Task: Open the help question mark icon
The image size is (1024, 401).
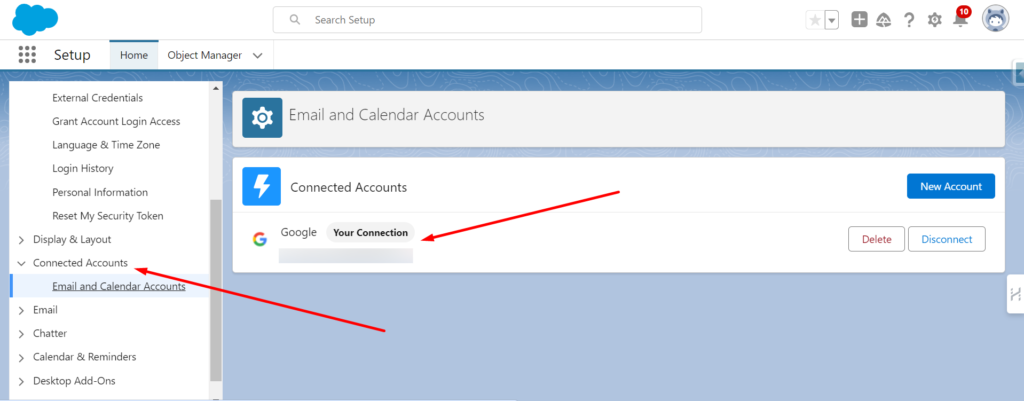Action: click(909, 20)
